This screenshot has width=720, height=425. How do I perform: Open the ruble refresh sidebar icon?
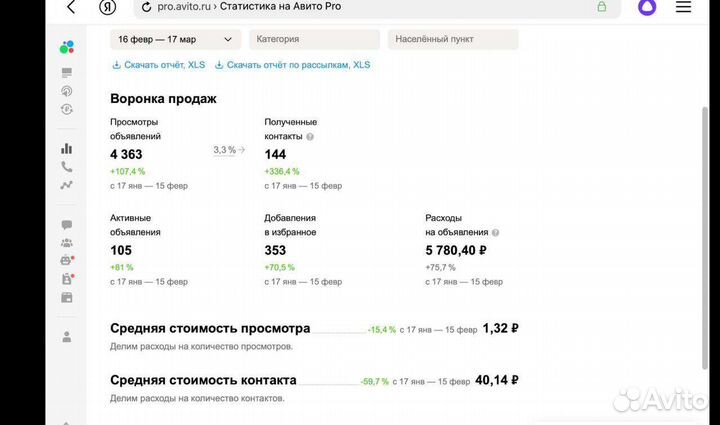67,109
